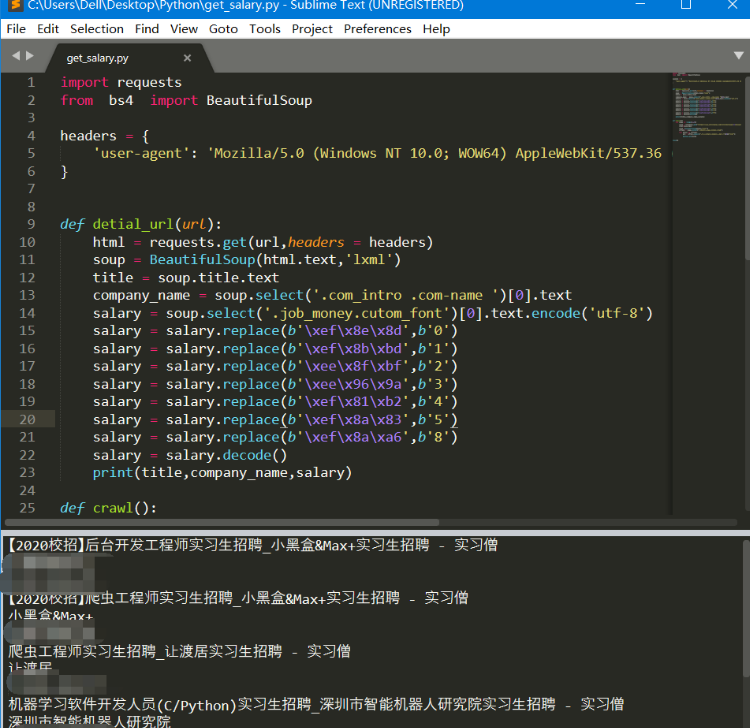This screenshot has height=728, width=750.
Task: Click 'salary.decode()' on line 22
Action: pyautogui.click(x=226, y=455)
